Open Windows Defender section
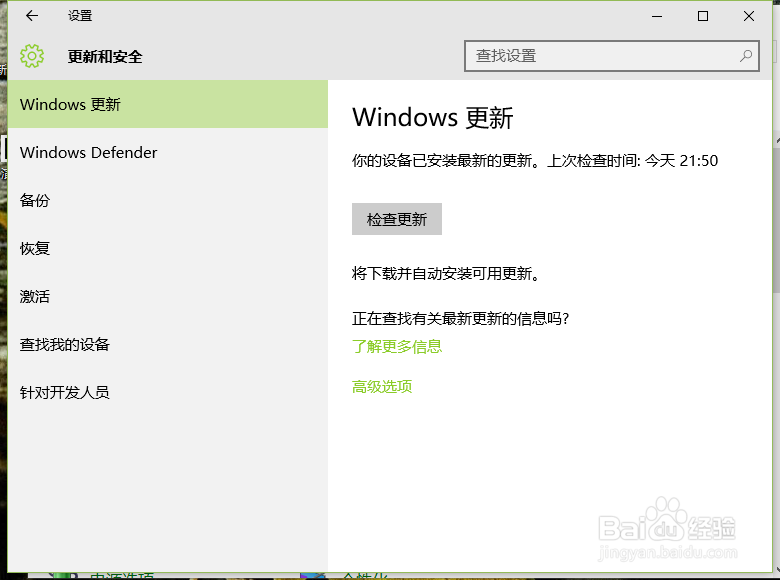The image size is (780, 580). (x=168, y=152)
